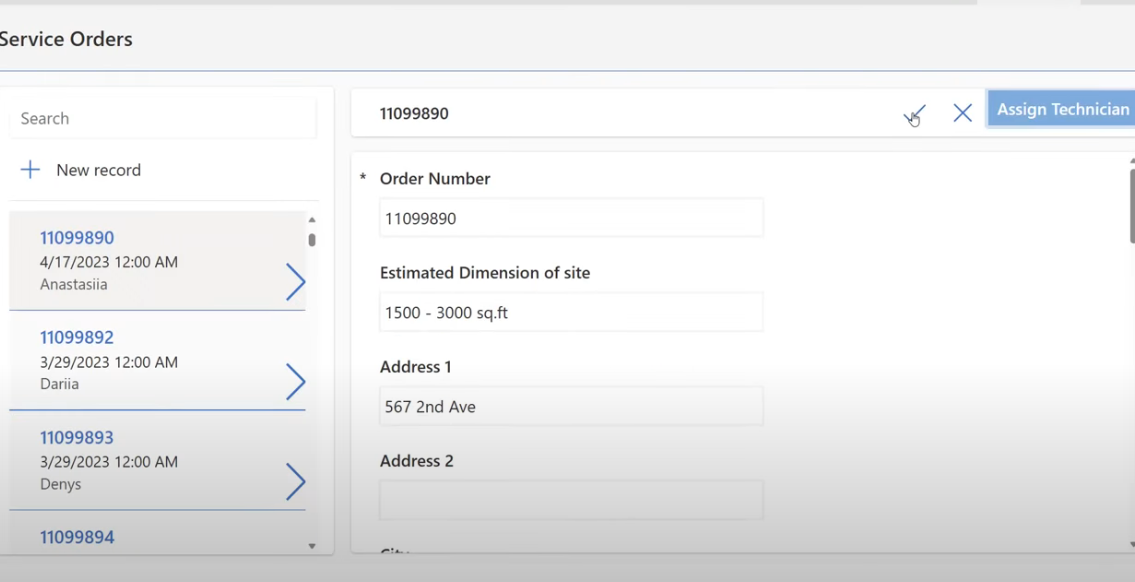Expand order 11099892 with its chevron
The image size is (1135, 582).
point(296,381)
